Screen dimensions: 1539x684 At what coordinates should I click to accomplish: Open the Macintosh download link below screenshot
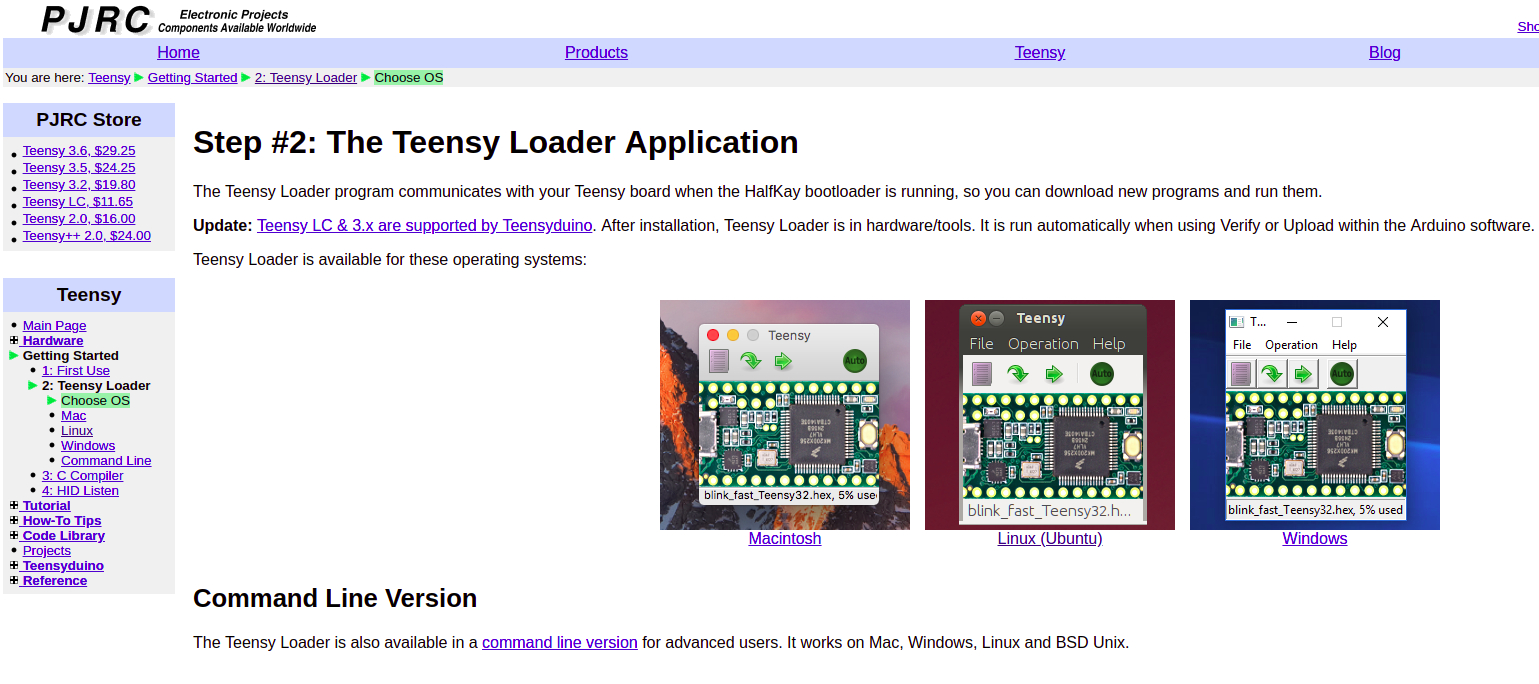coord(784,539)
